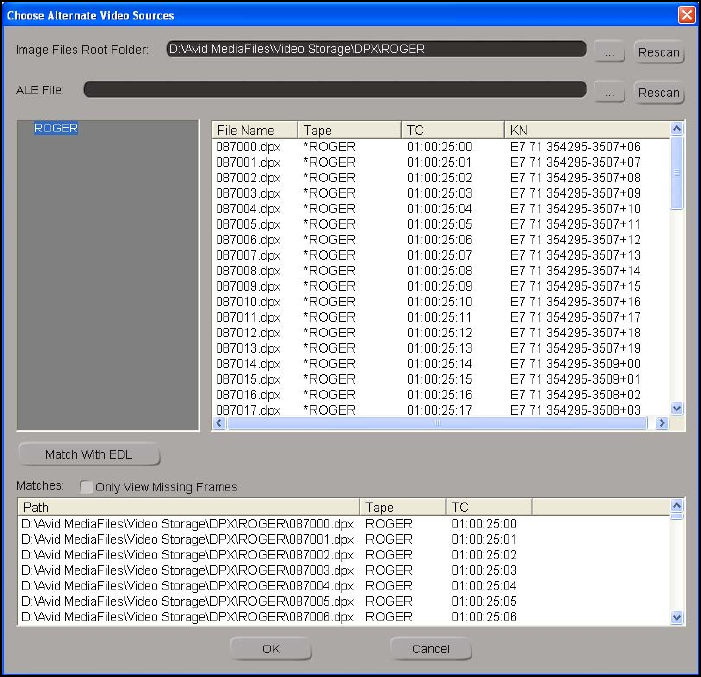Click file list horizontal scrollbar thumb

(x=437, y=423)
